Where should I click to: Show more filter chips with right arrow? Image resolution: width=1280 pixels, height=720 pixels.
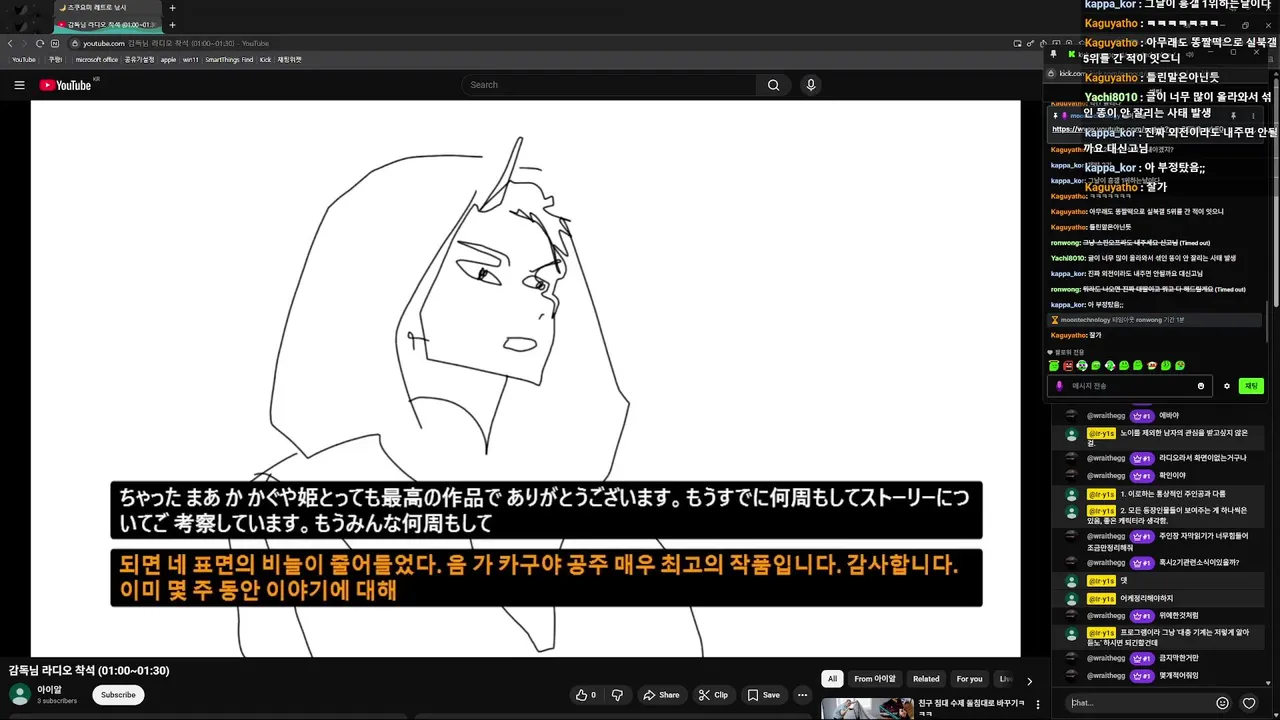click(1030, 681)
